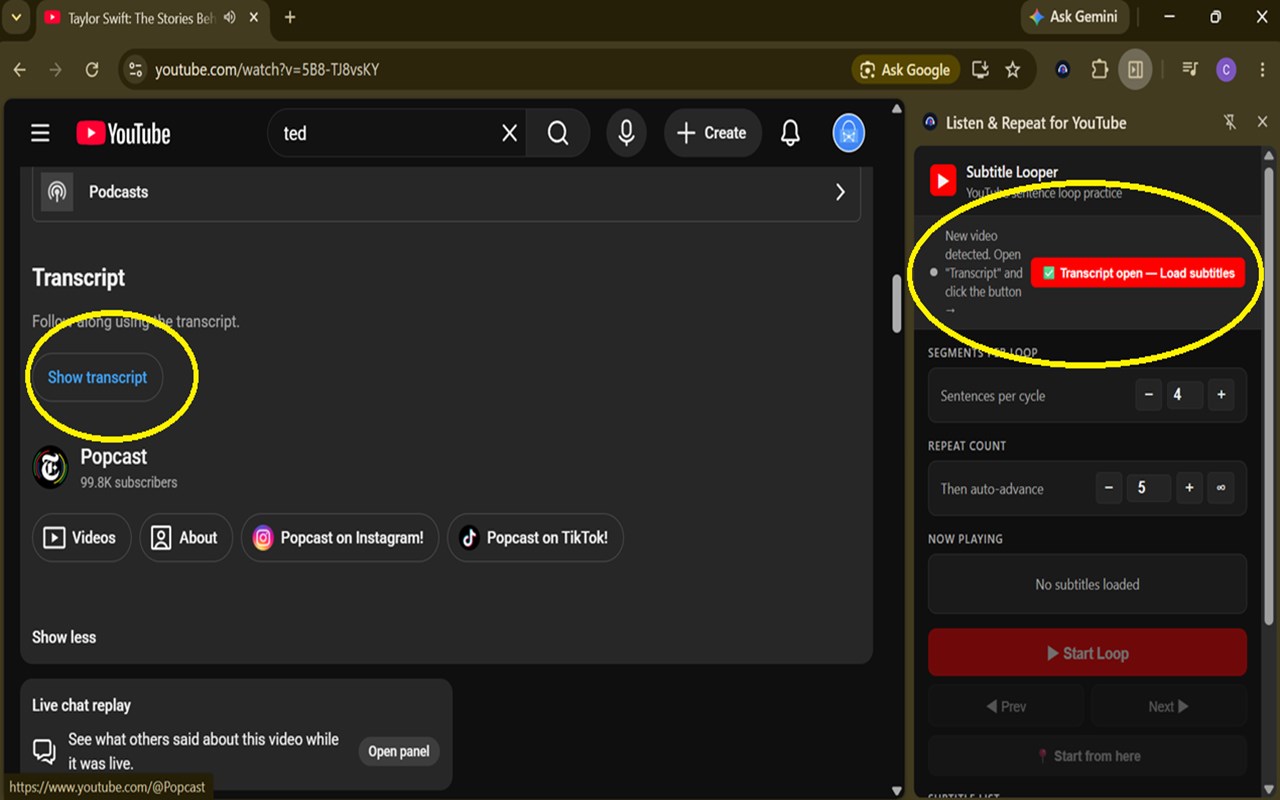Open YouTube notifications bell

point(790,133)
